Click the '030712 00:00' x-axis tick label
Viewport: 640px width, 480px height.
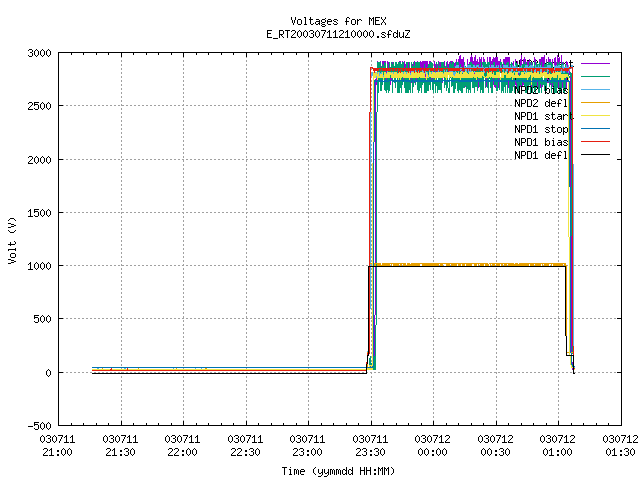coord(432,446)
